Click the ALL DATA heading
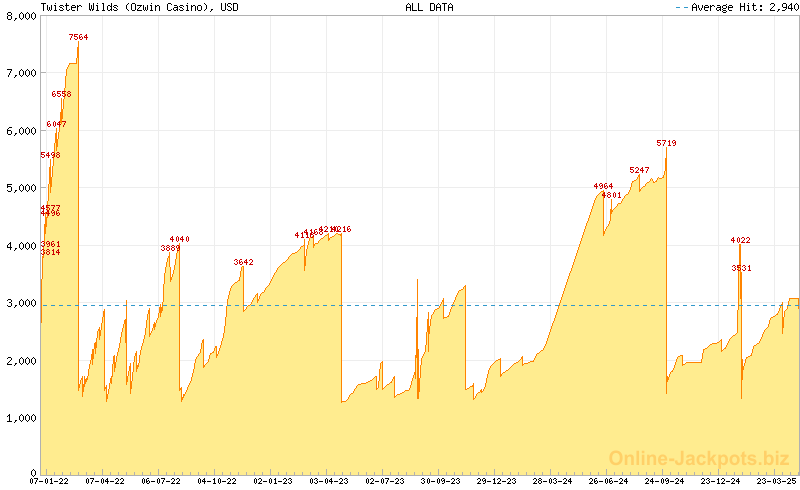 (429, 7)
